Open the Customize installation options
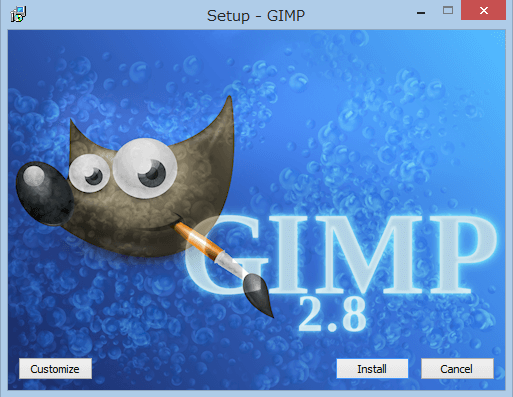The height and width of the screenshot is (397, 513). (x=55, y=369)
